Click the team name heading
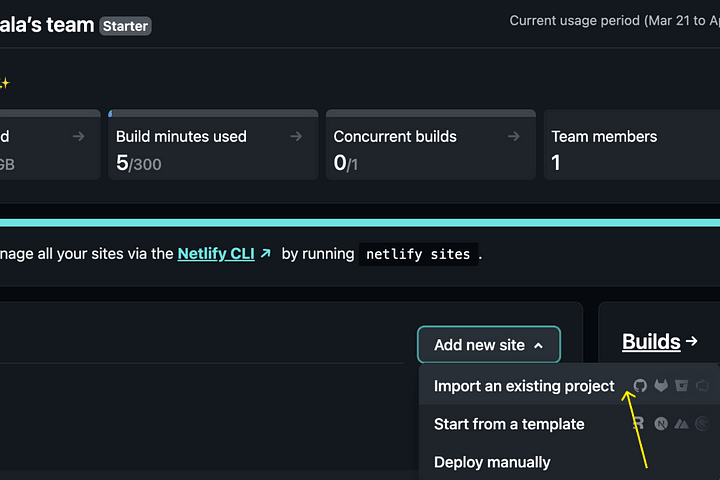This screenshot has height=480, width=720. click(x=47, y=25)
